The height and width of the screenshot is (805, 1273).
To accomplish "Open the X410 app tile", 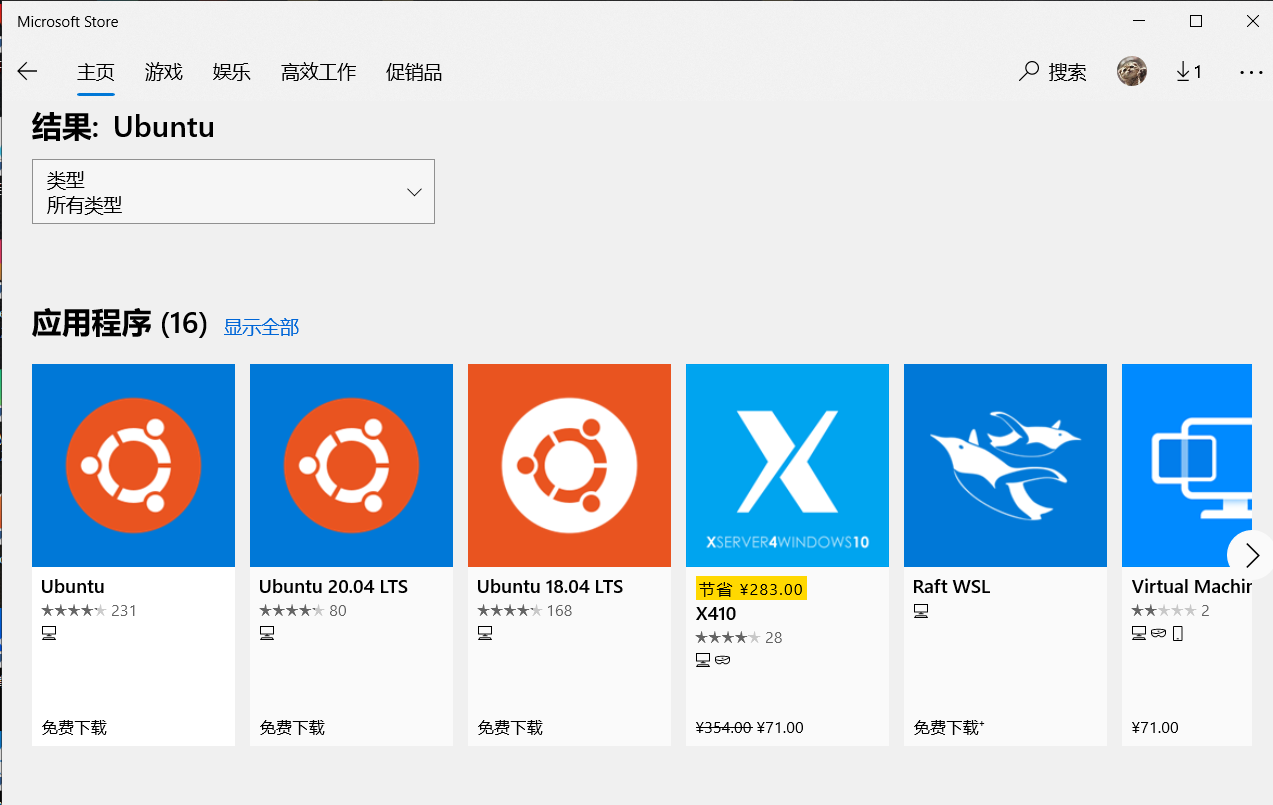I will tap(786, 465).
